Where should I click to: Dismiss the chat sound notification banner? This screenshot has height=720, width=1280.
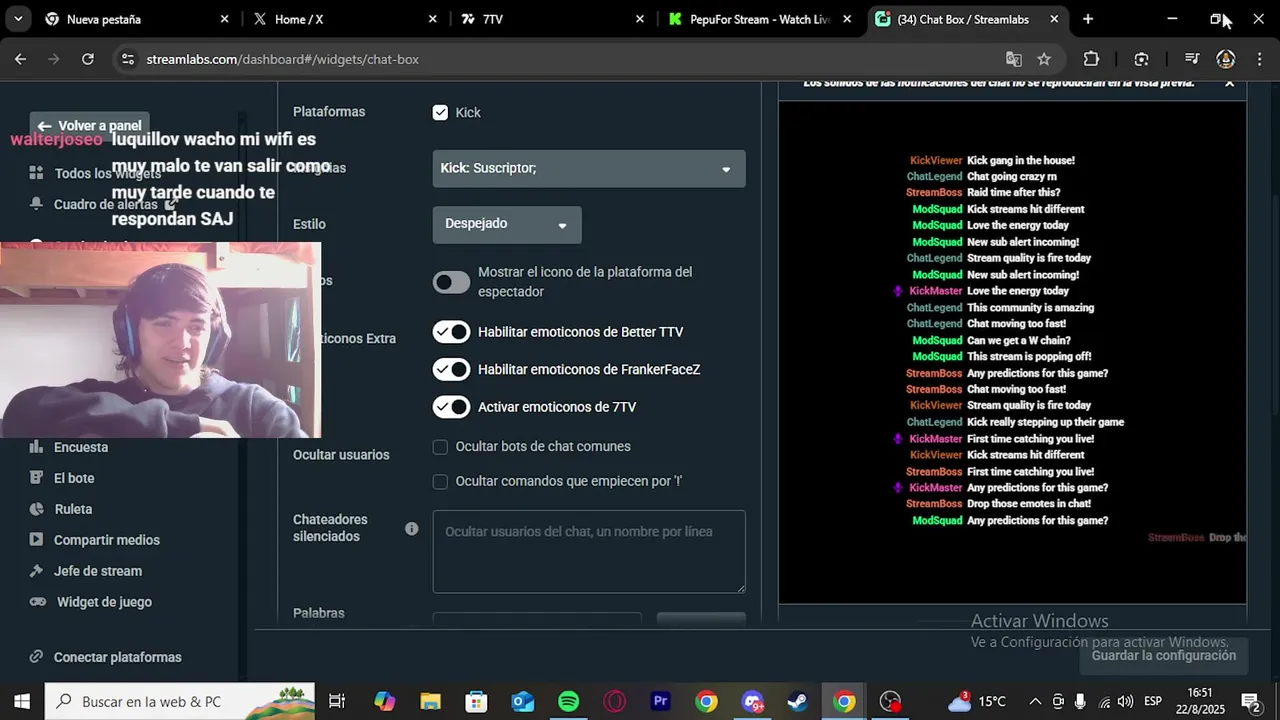tap(1230, 83)
